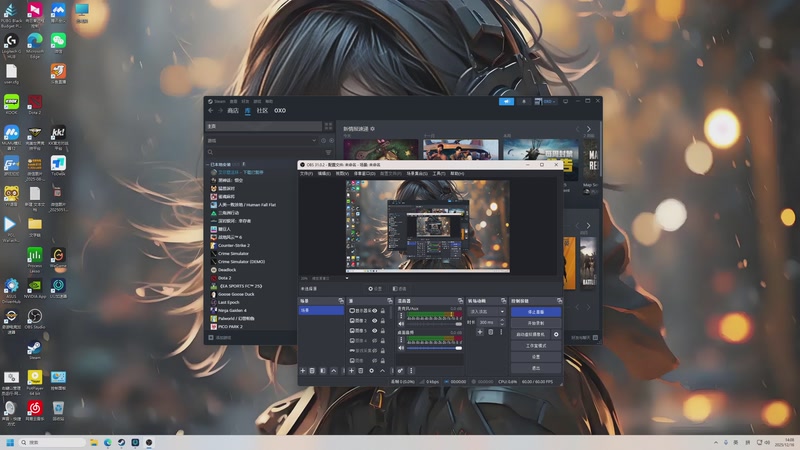
Task: Open Steam from Windows taskbar
Action: pos(121,442)
